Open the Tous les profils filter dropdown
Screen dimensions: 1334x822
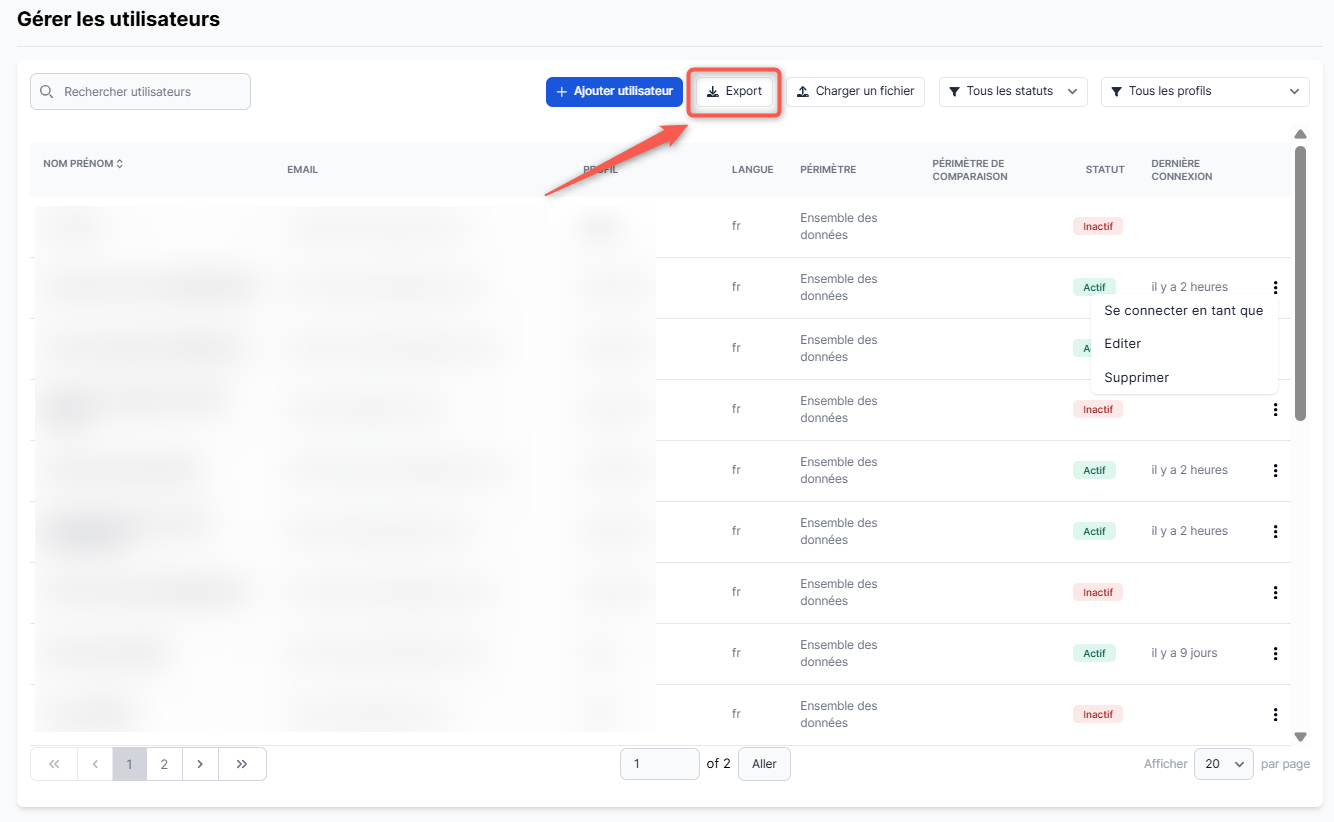(x=1204, y=92)
